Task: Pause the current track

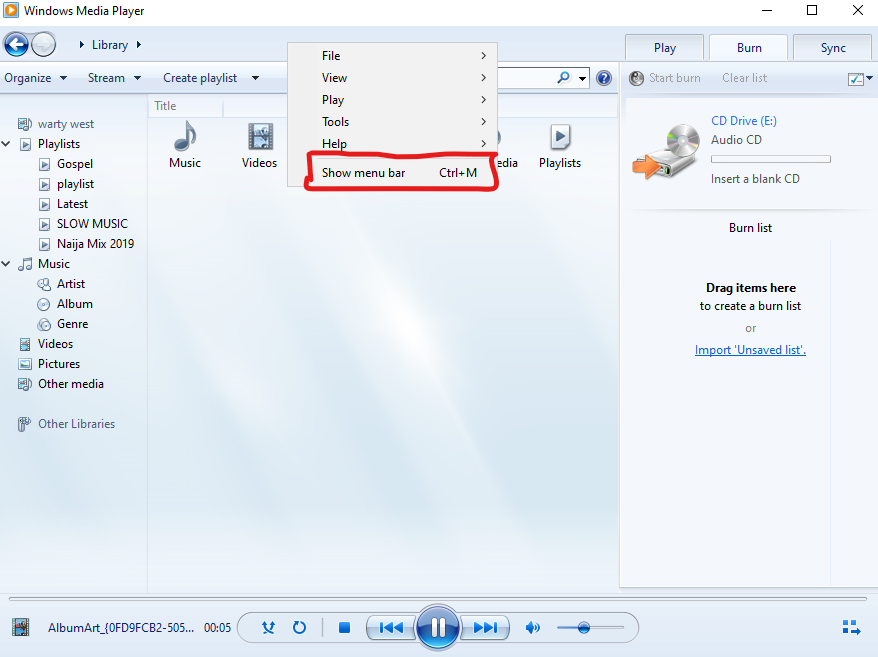Action: point(437,627)
